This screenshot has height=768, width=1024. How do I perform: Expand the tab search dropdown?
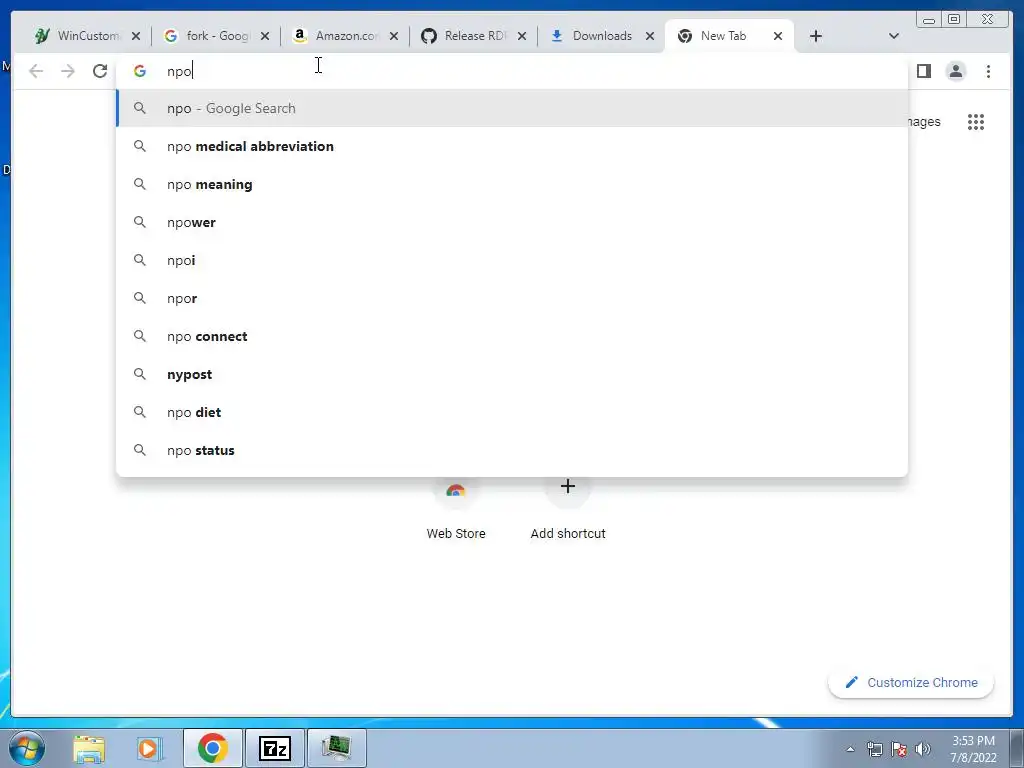[x=894, y=36]
